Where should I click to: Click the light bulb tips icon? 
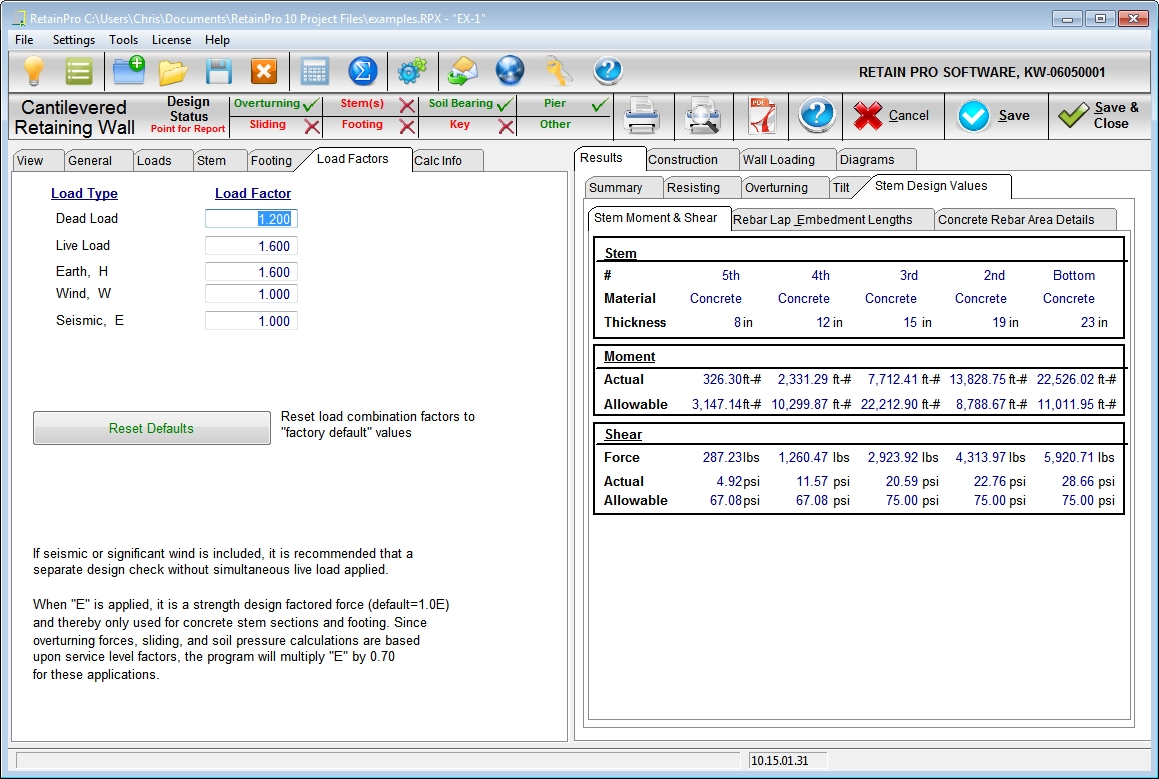click(x=33, y=72)
